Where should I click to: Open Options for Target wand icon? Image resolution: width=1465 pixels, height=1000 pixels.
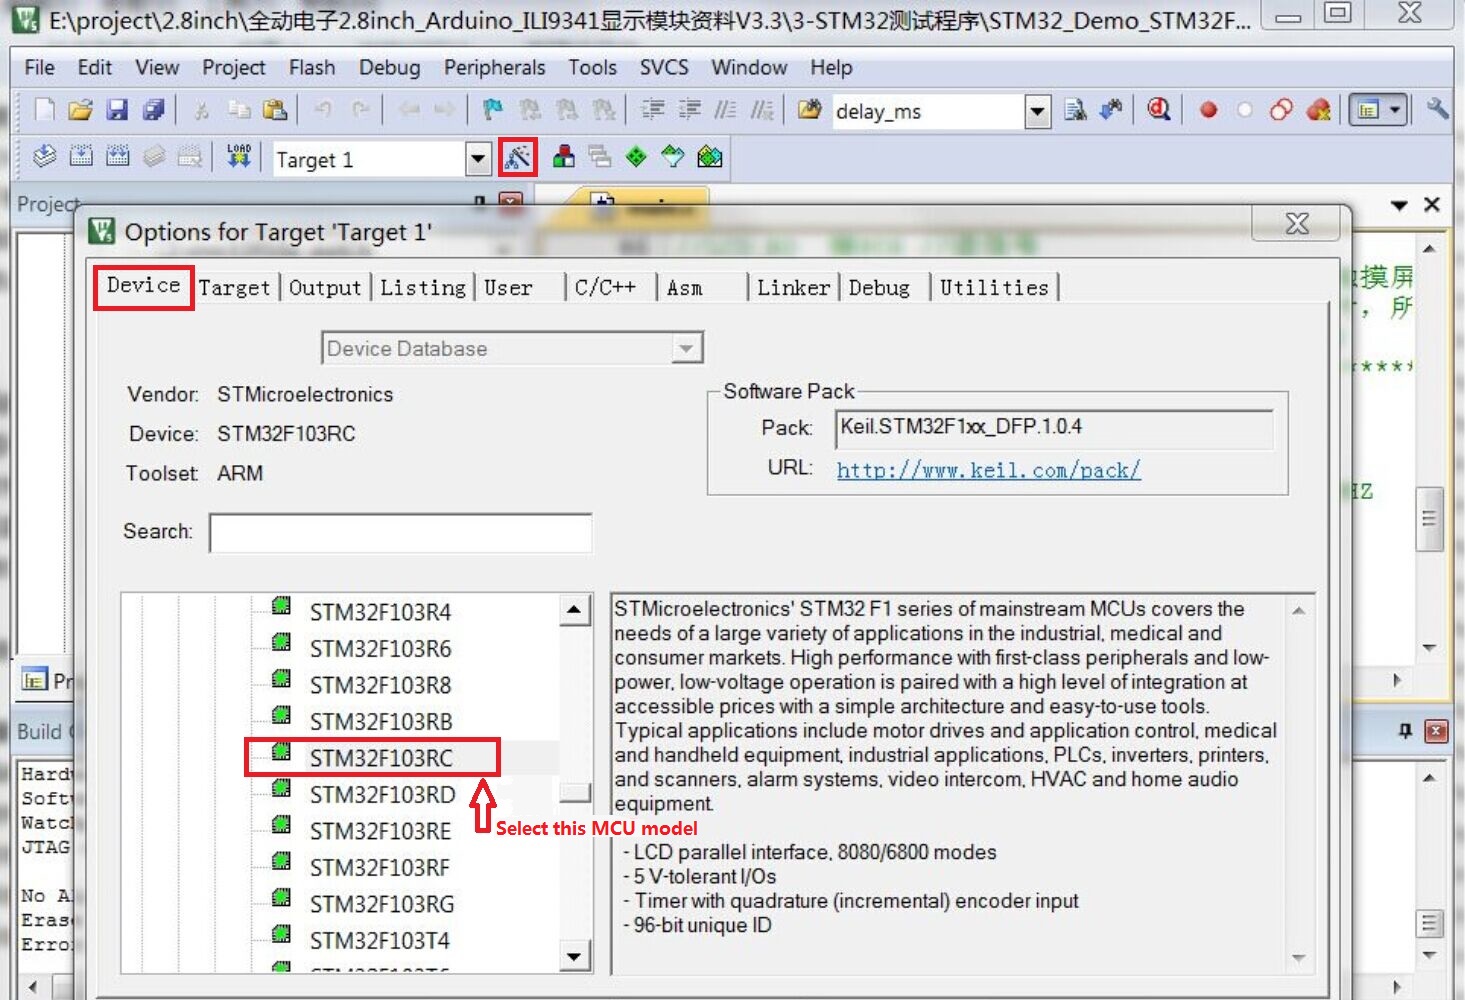pyautogui.click(x=517, y=157)
